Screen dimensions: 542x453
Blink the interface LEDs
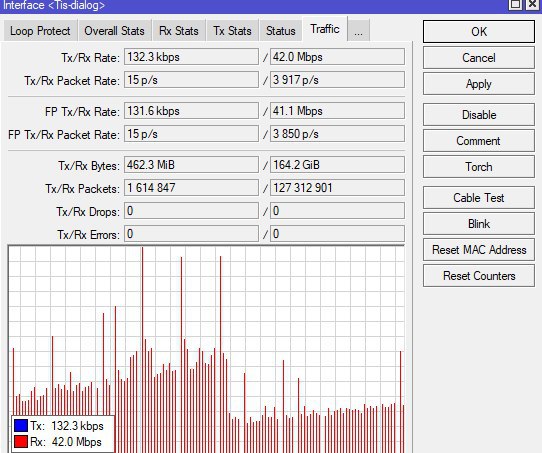[x=479, y=224]
